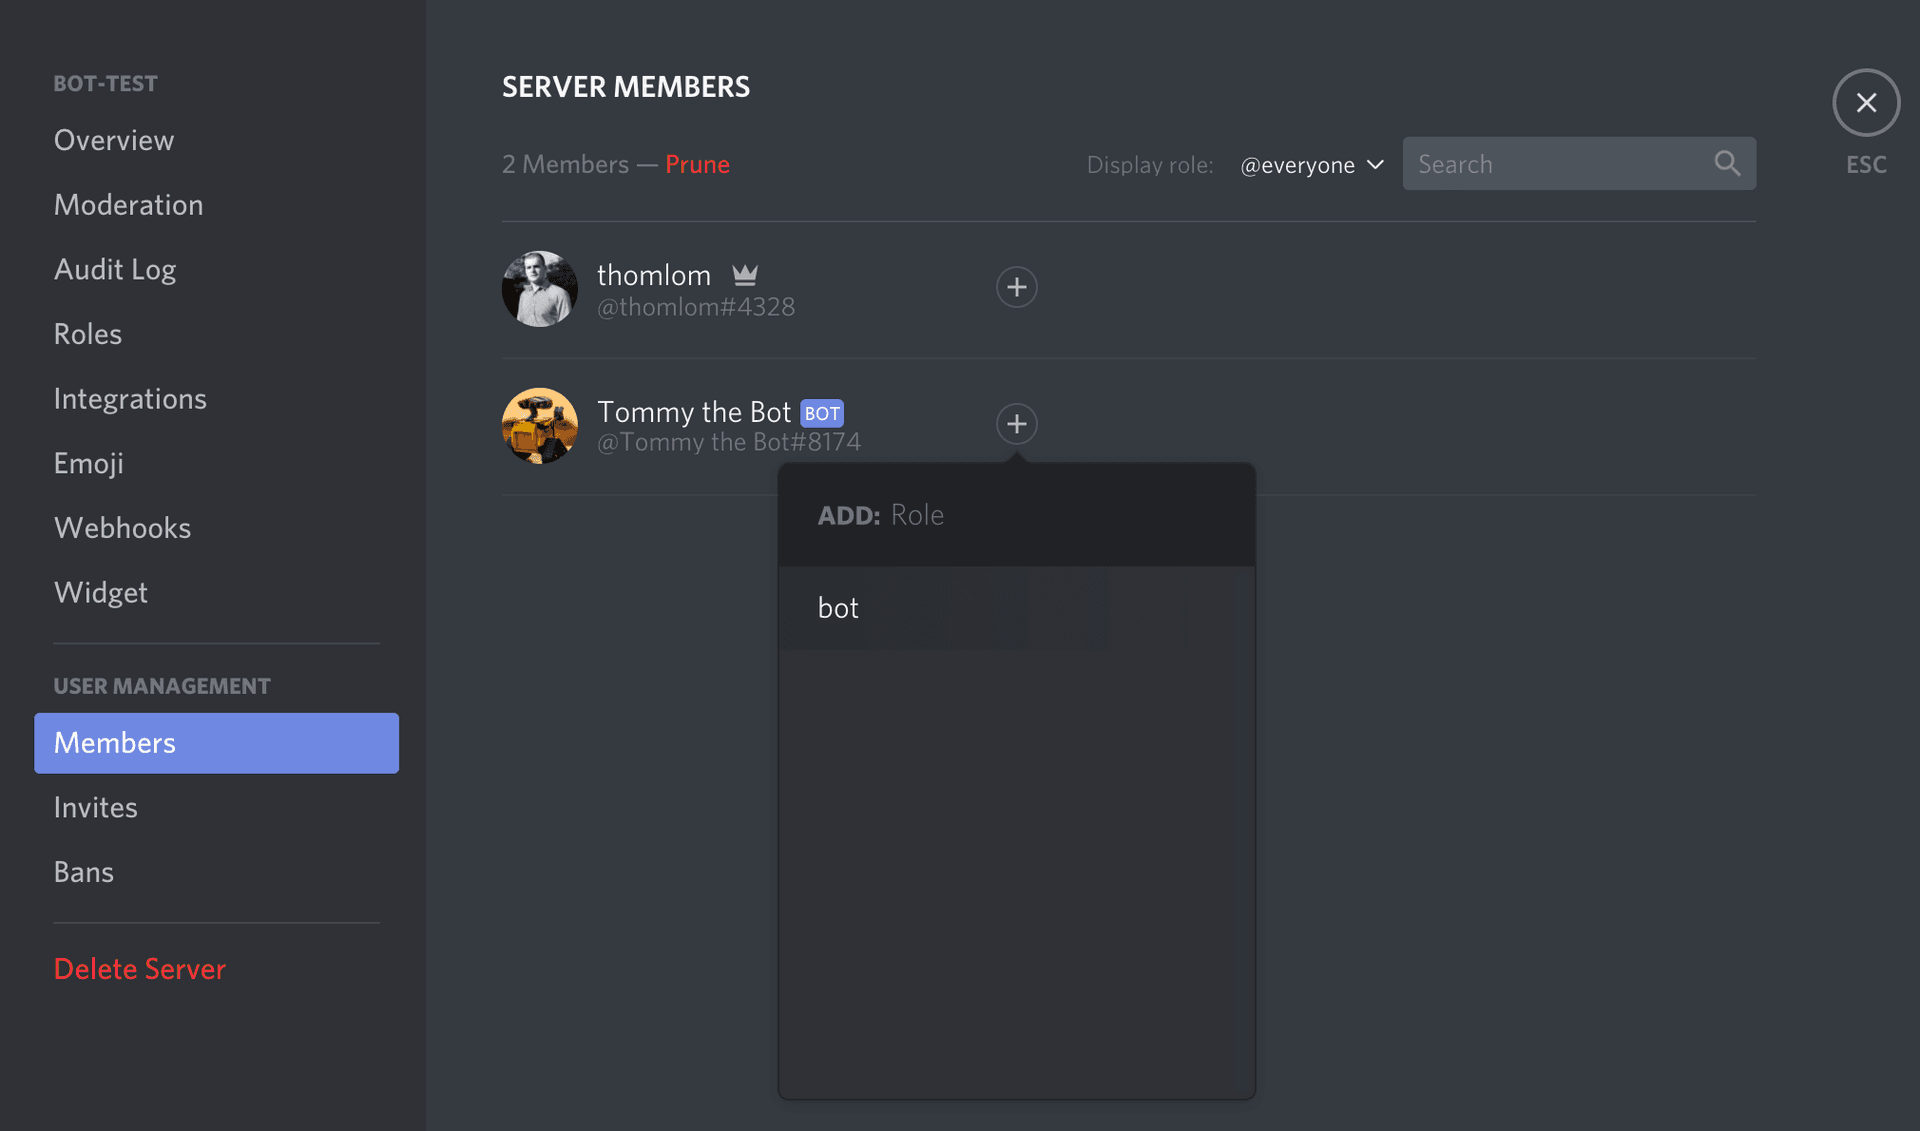The height and width of the screenshot is (1131, 1920).
Task: Click Delete Server
Action: [140, 968]
